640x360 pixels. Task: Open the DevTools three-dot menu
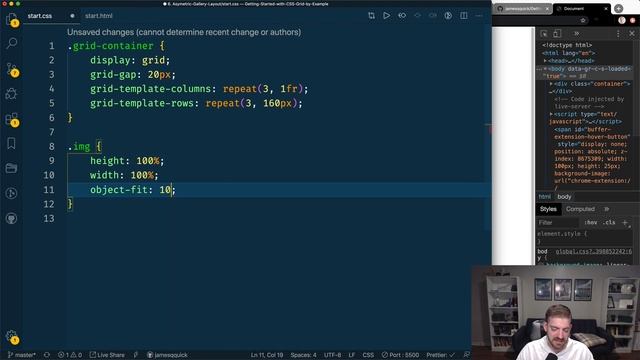coord(618,33)
